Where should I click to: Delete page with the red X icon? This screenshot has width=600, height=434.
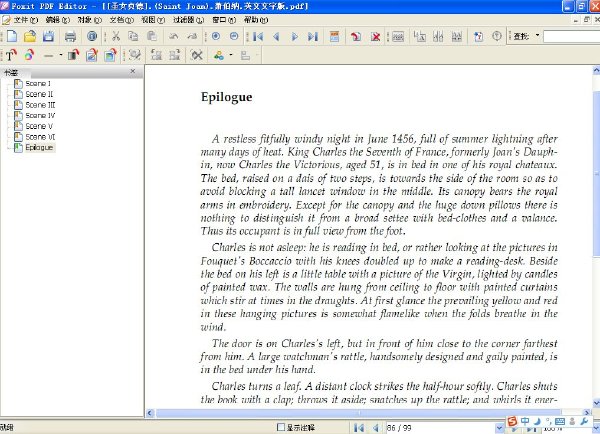tap(376, 36)
